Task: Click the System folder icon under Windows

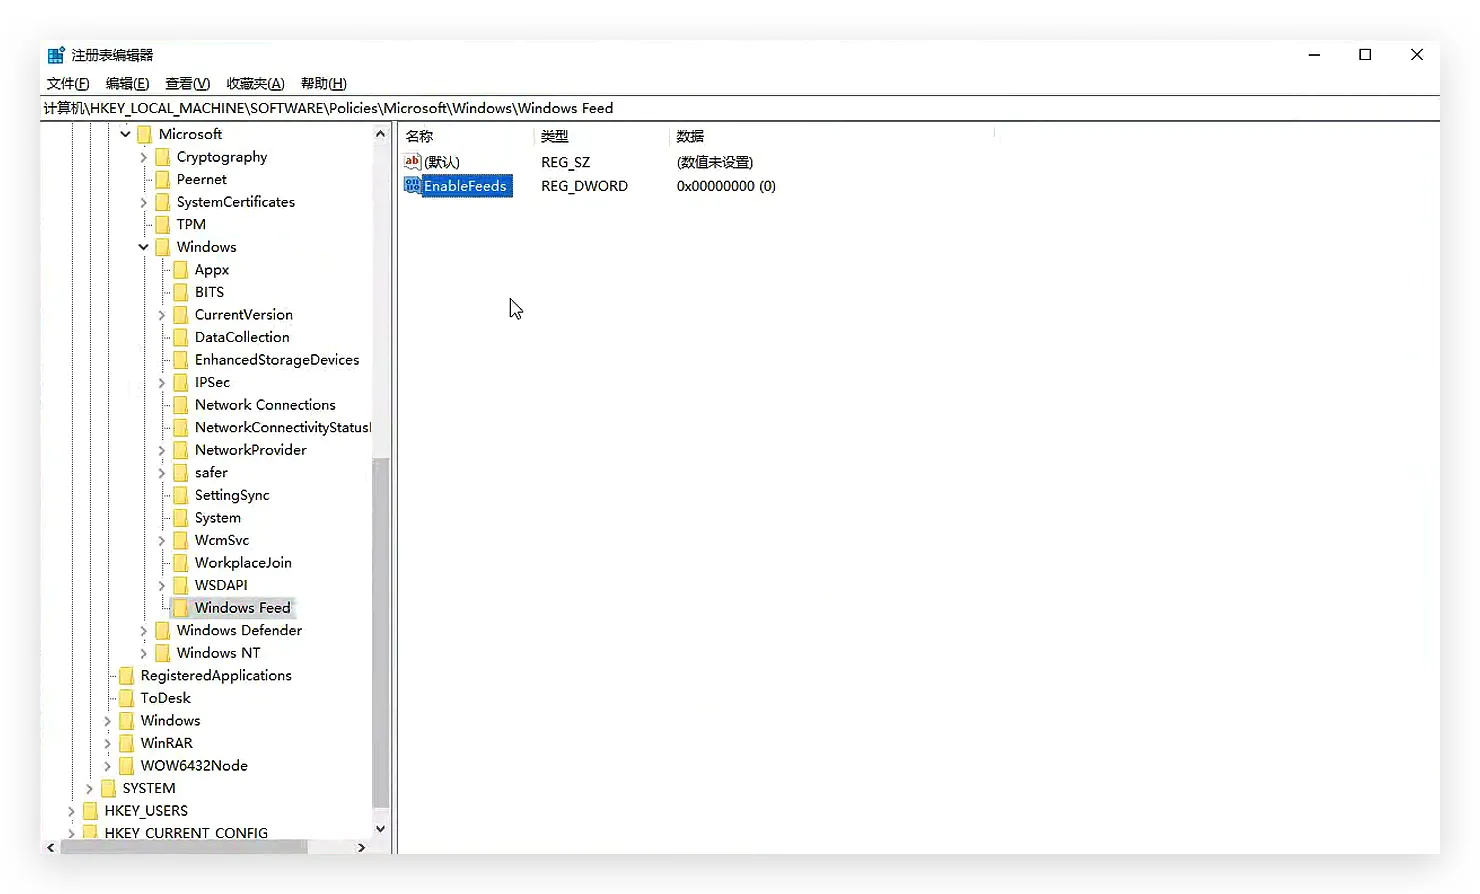Action: (180, 518)
